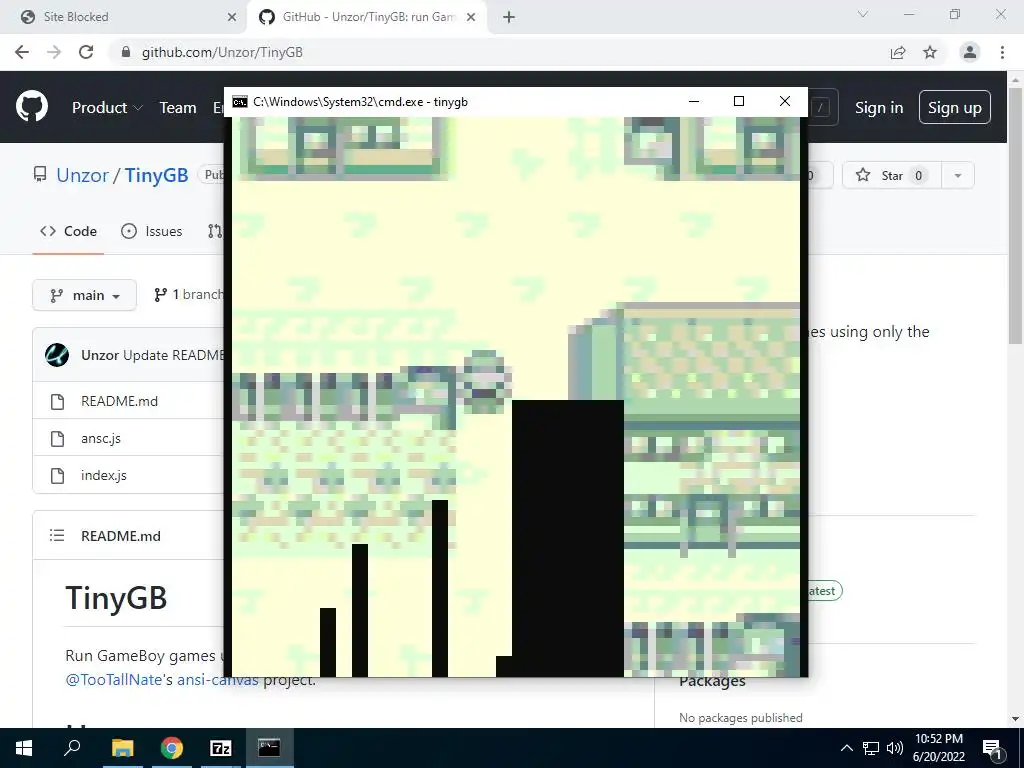Share this page icon in address bar
Viewport: 1024px width, 768px height.
click(x=898, y=52)
